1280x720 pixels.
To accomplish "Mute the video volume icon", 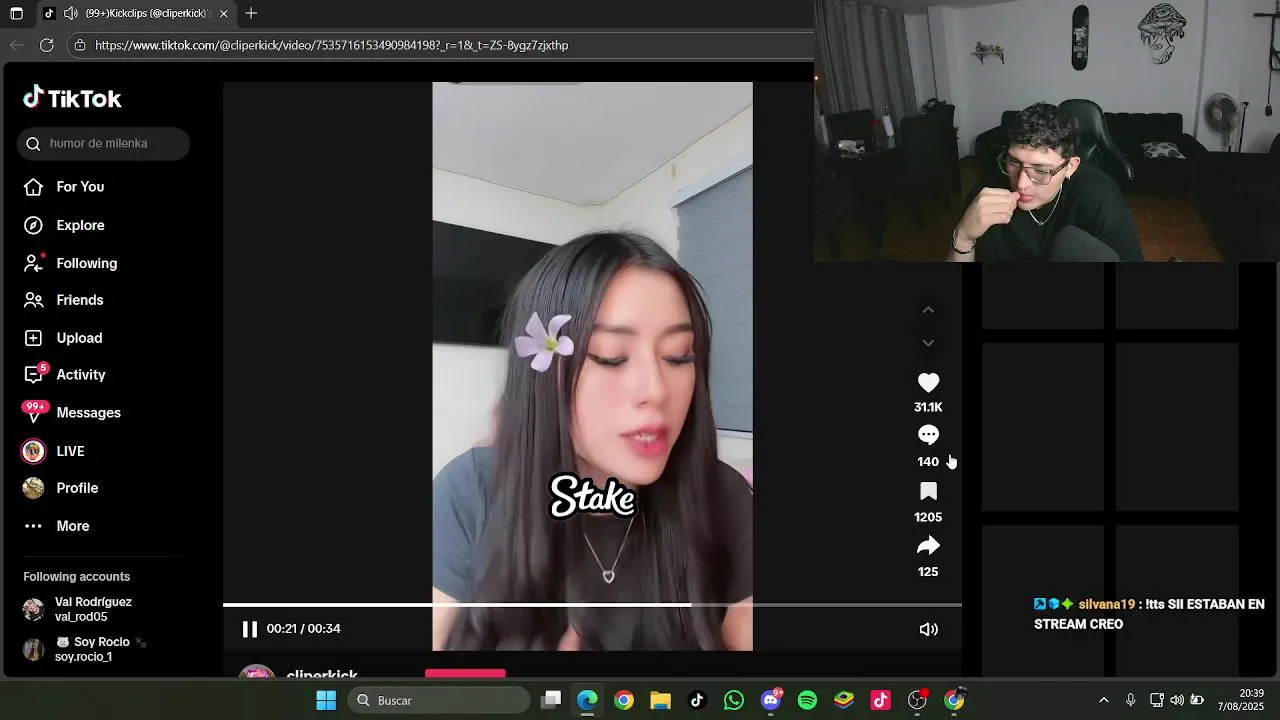I will tap(928, 629).
